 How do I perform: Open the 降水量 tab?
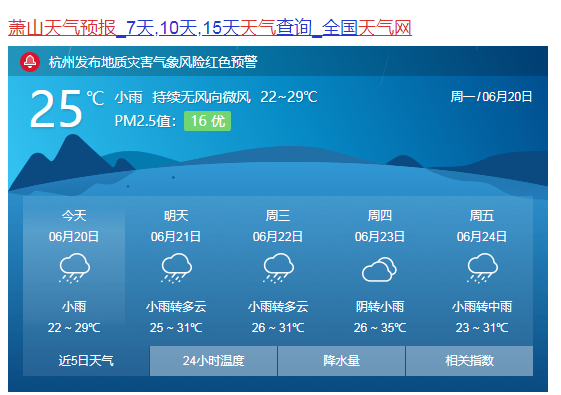[341, 361]
